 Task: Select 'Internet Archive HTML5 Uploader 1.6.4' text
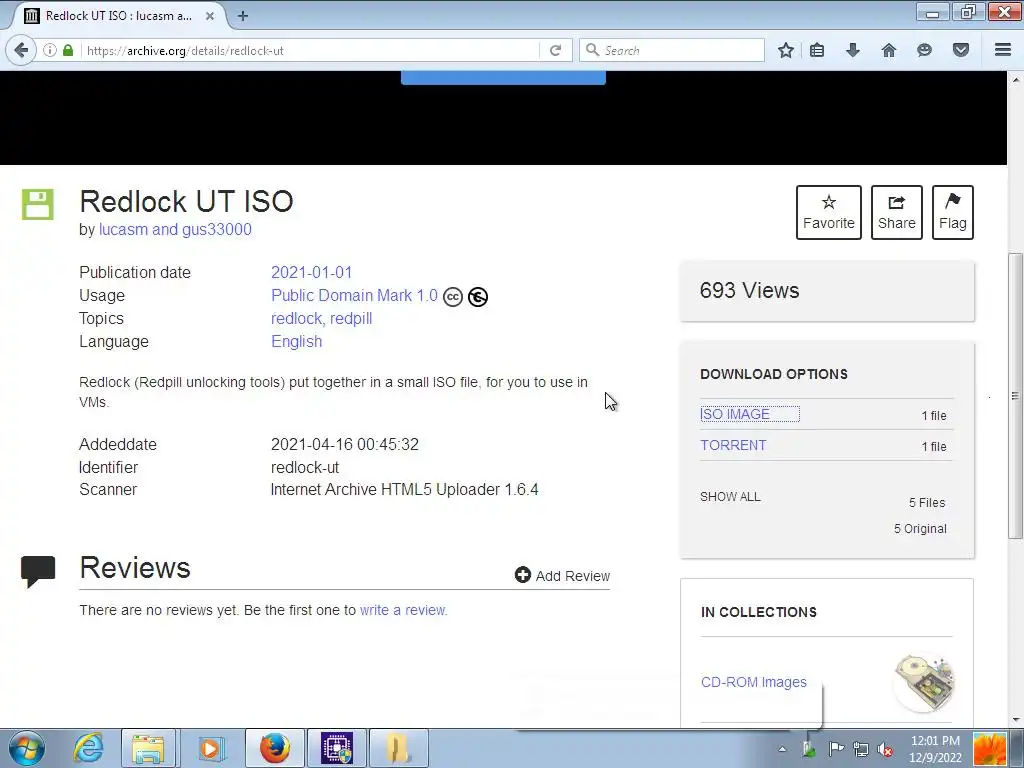tap(404, 490)
